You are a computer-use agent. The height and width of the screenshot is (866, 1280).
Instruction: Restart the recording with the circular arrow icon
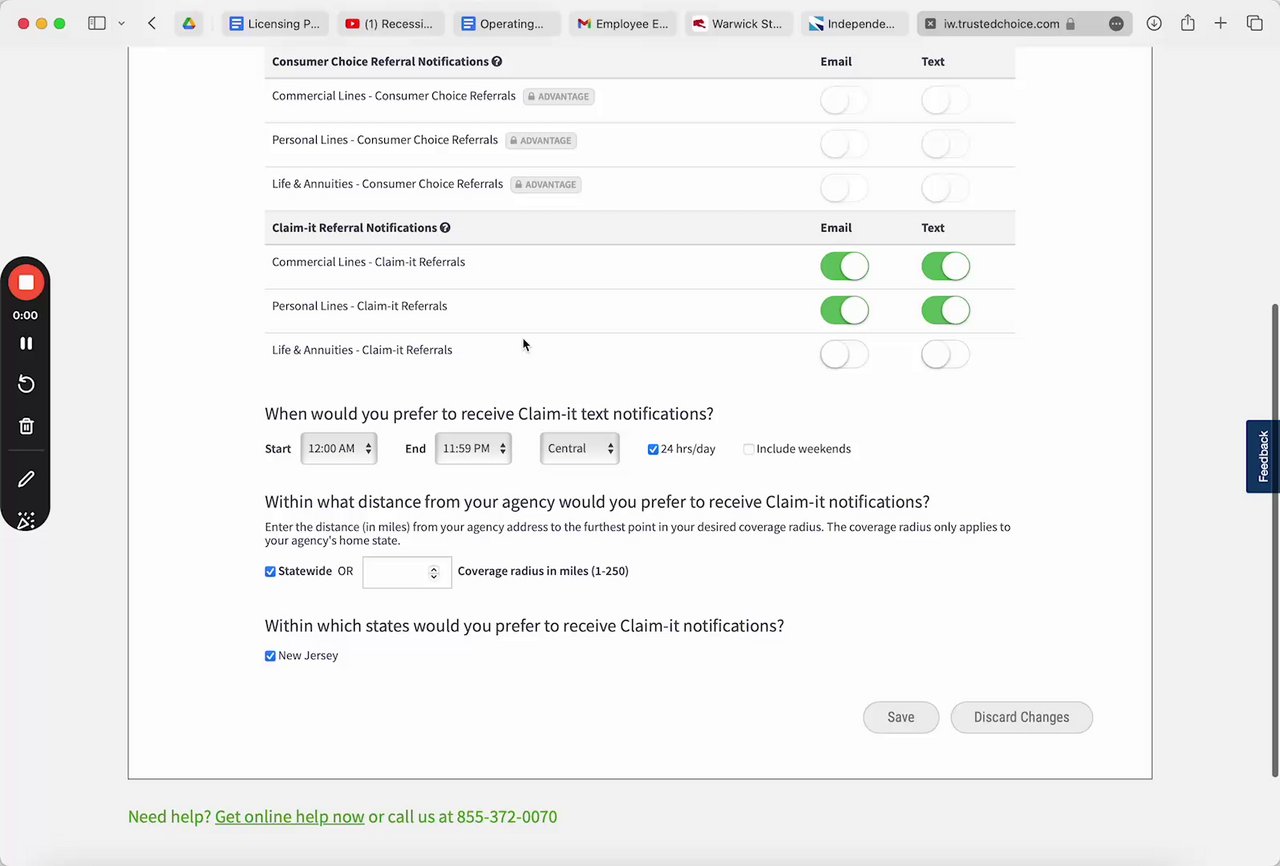pos(26,385)
